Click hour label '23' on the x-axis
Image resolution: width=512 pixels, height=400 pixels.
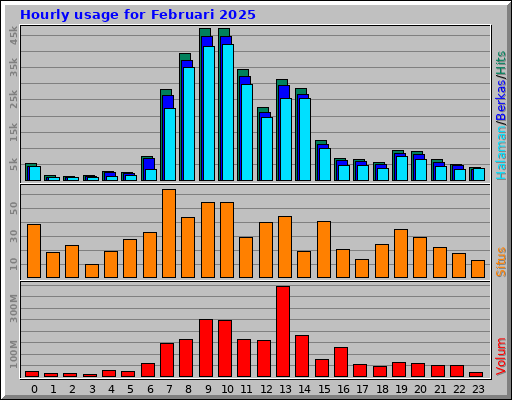click(x=478, y=389)
